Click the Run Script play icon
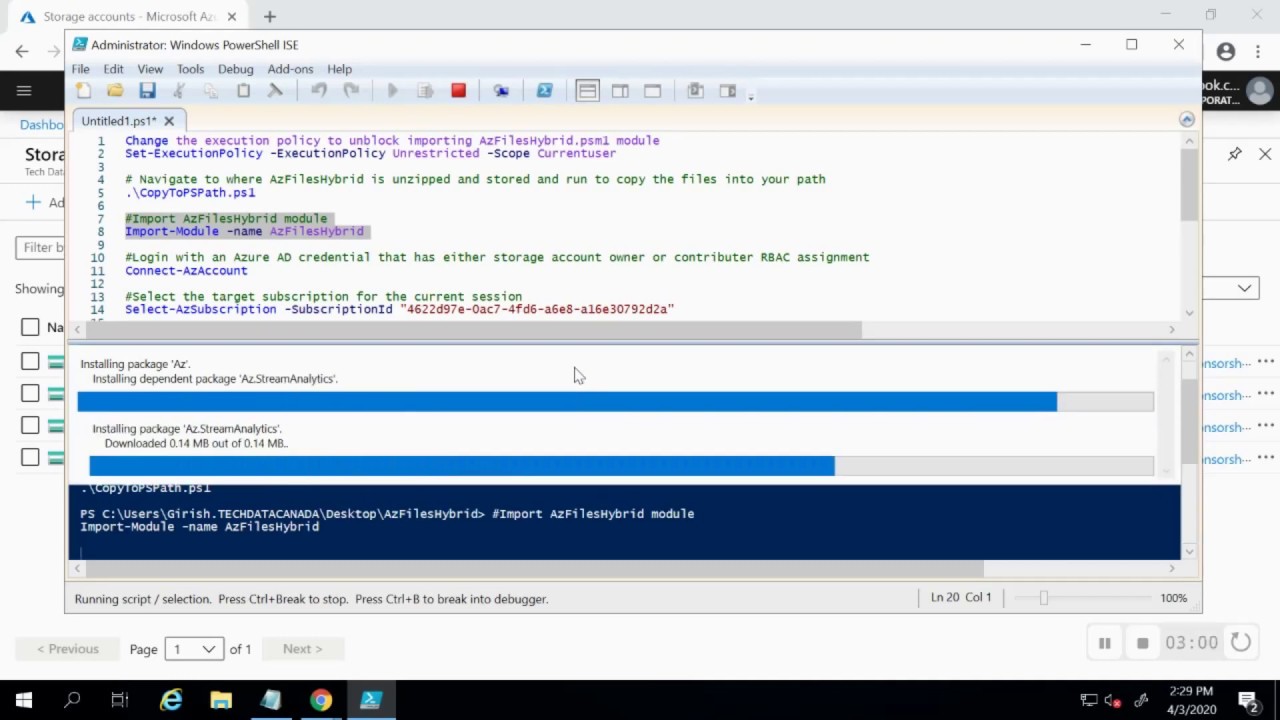The width and height of the screenshot is (1280, 720). [393, 91]
